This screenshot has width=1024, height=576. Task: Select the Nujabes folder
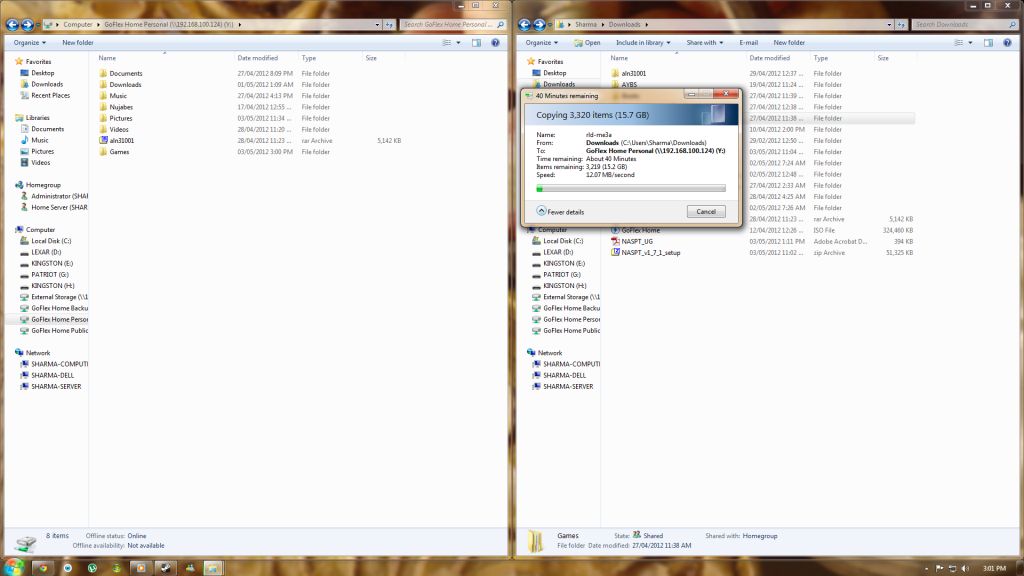pos(121,107)
